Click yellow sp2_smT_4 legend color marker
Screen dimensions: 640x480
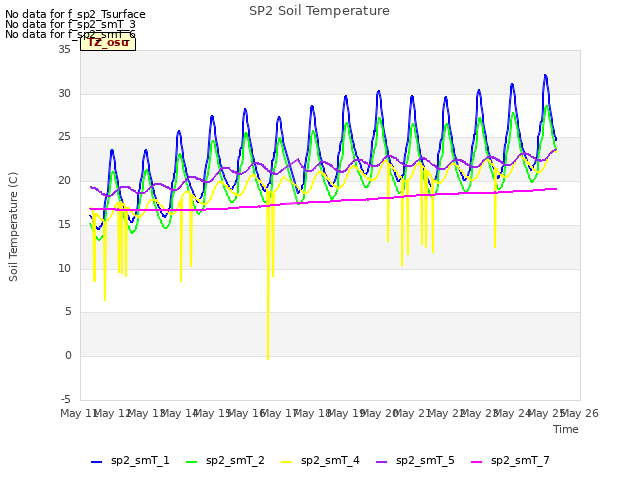tap(287, 462)
